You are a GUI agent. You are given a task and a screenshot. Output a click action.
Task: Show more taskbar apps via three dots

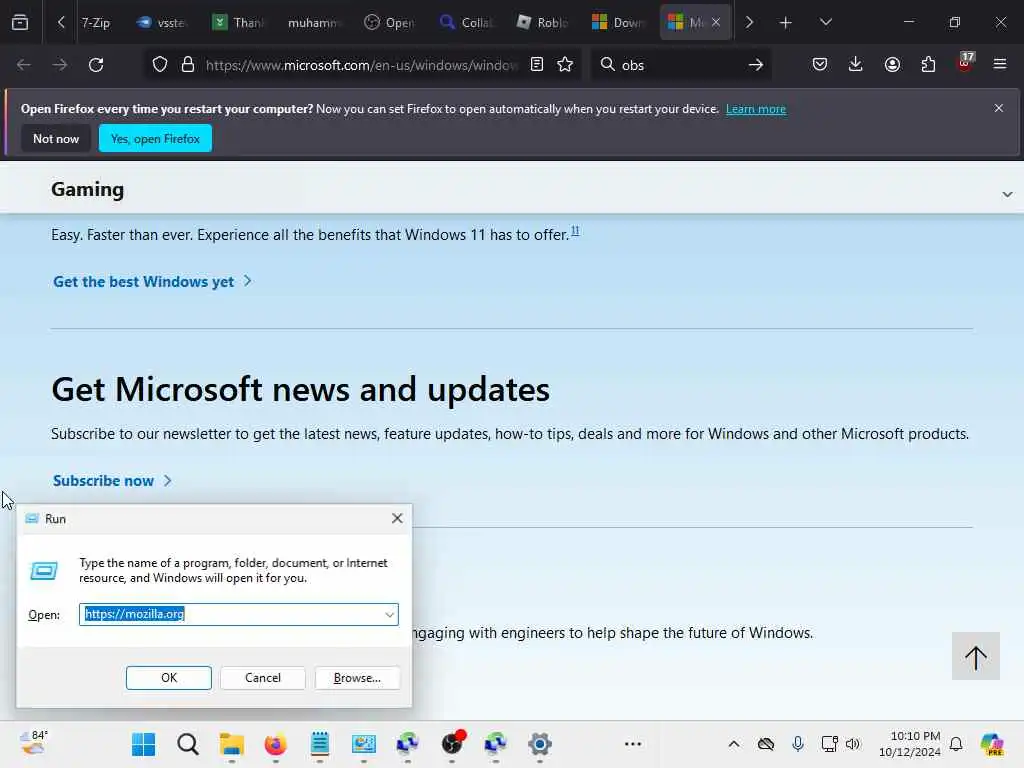633,744
